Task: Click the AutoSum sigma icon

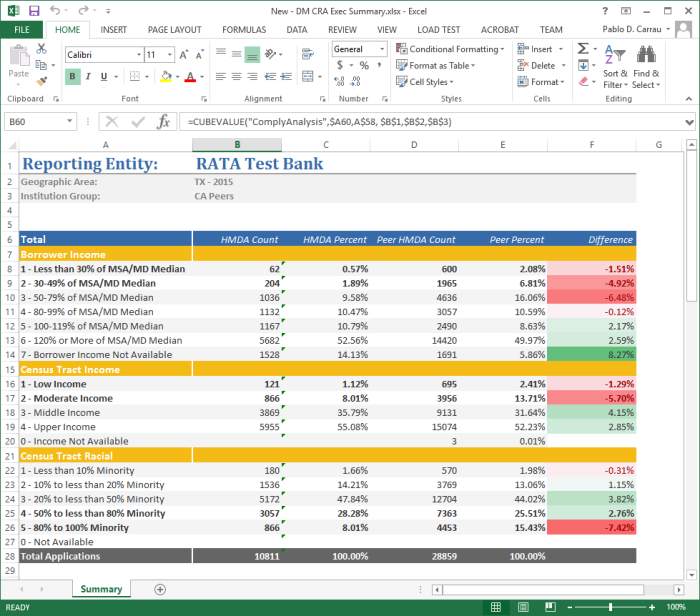Action: point(583,48)
